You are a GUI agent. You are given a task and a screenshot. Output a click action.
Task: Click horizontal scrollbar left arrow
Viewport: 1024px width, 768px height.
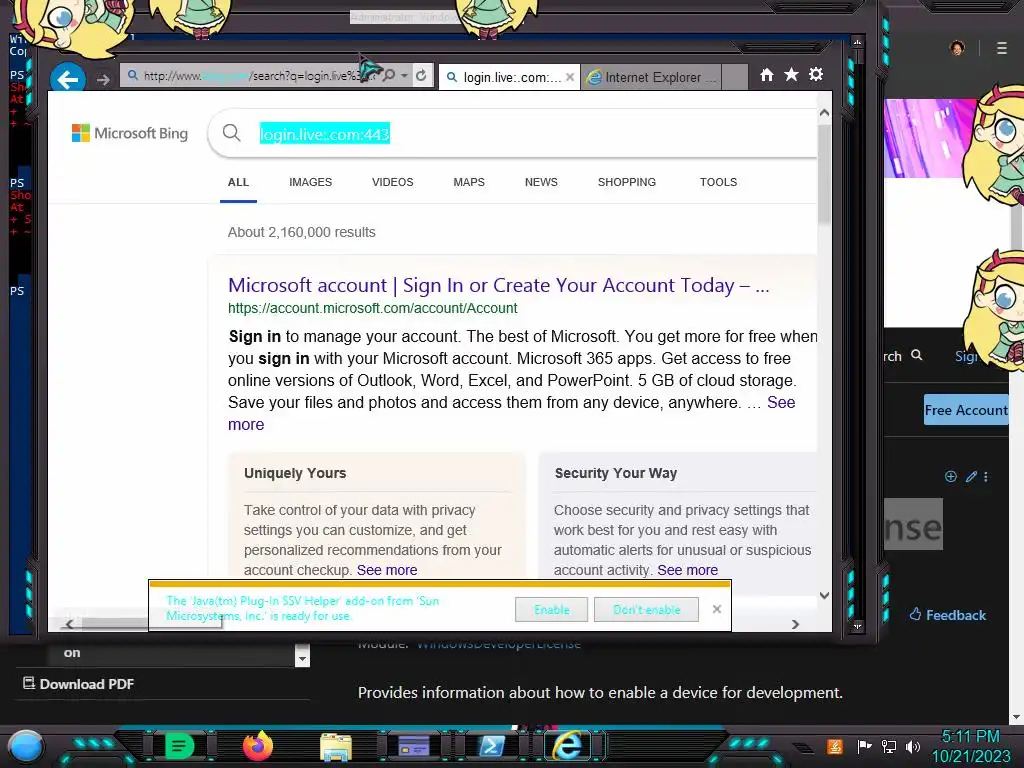[x=69, y=624]
